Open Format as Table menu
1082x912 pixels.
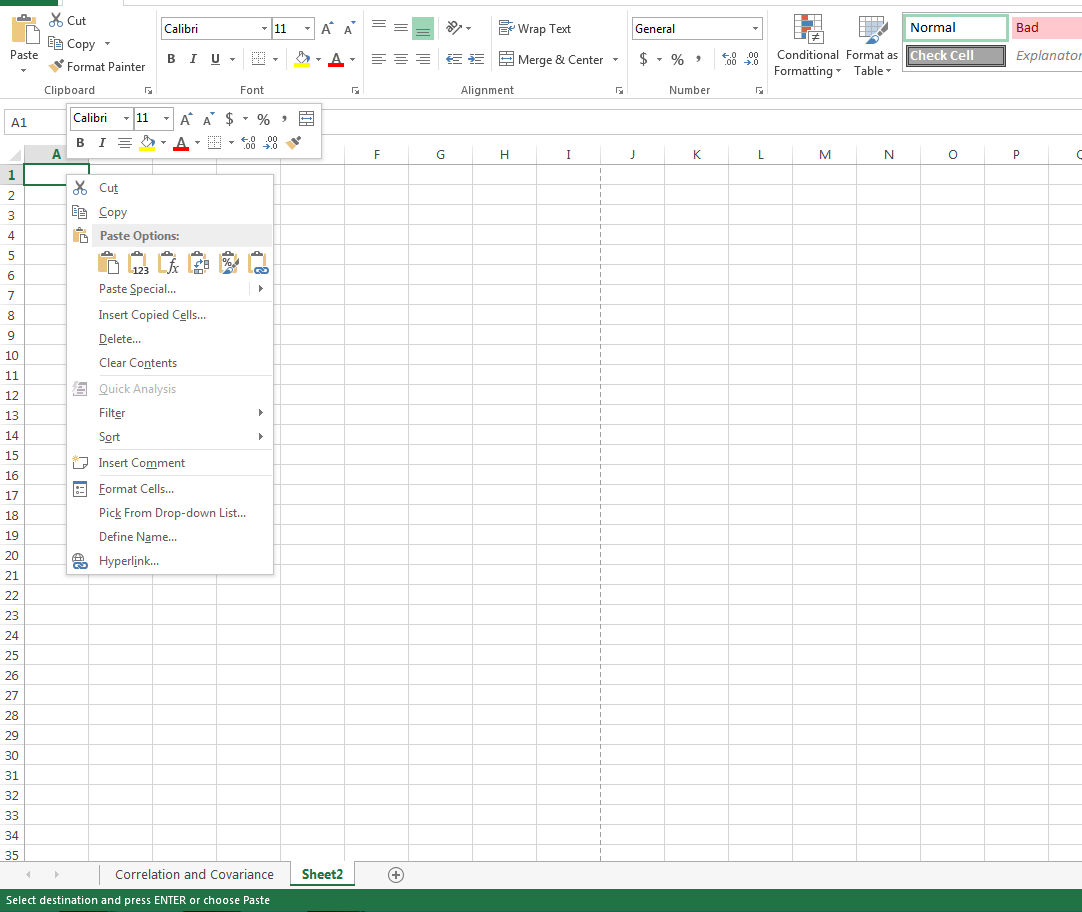click(872, 45)
